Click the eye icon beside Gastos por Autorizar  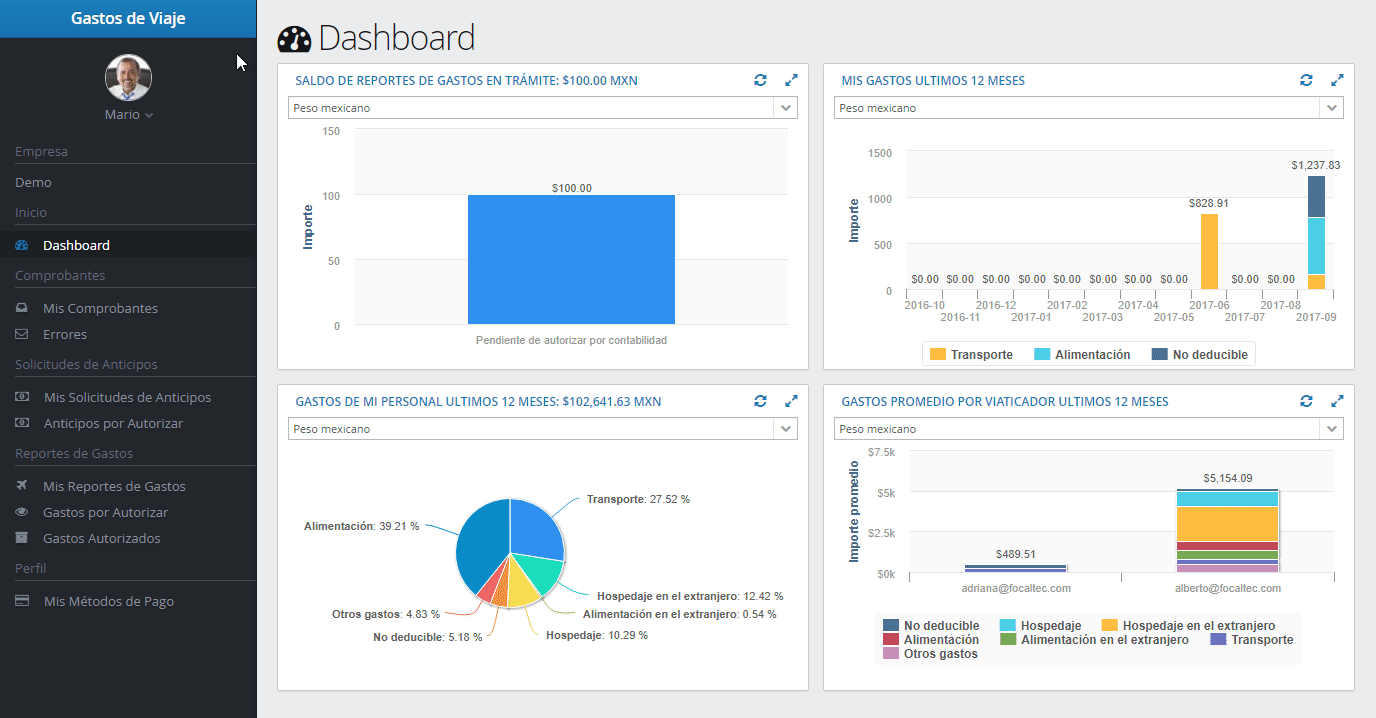pos(22,512)
